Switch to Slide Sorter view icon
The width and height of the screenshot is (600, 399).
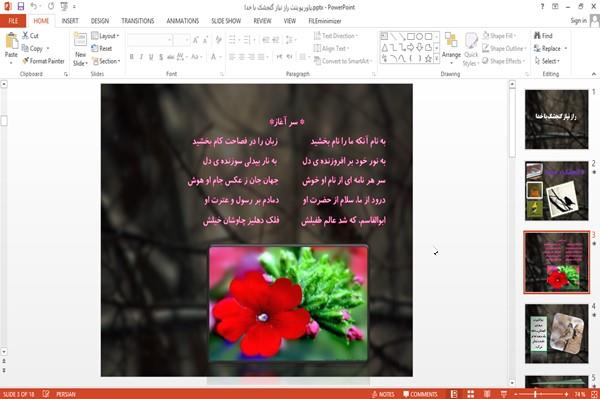pyautogui.click(x=471, y=394)
